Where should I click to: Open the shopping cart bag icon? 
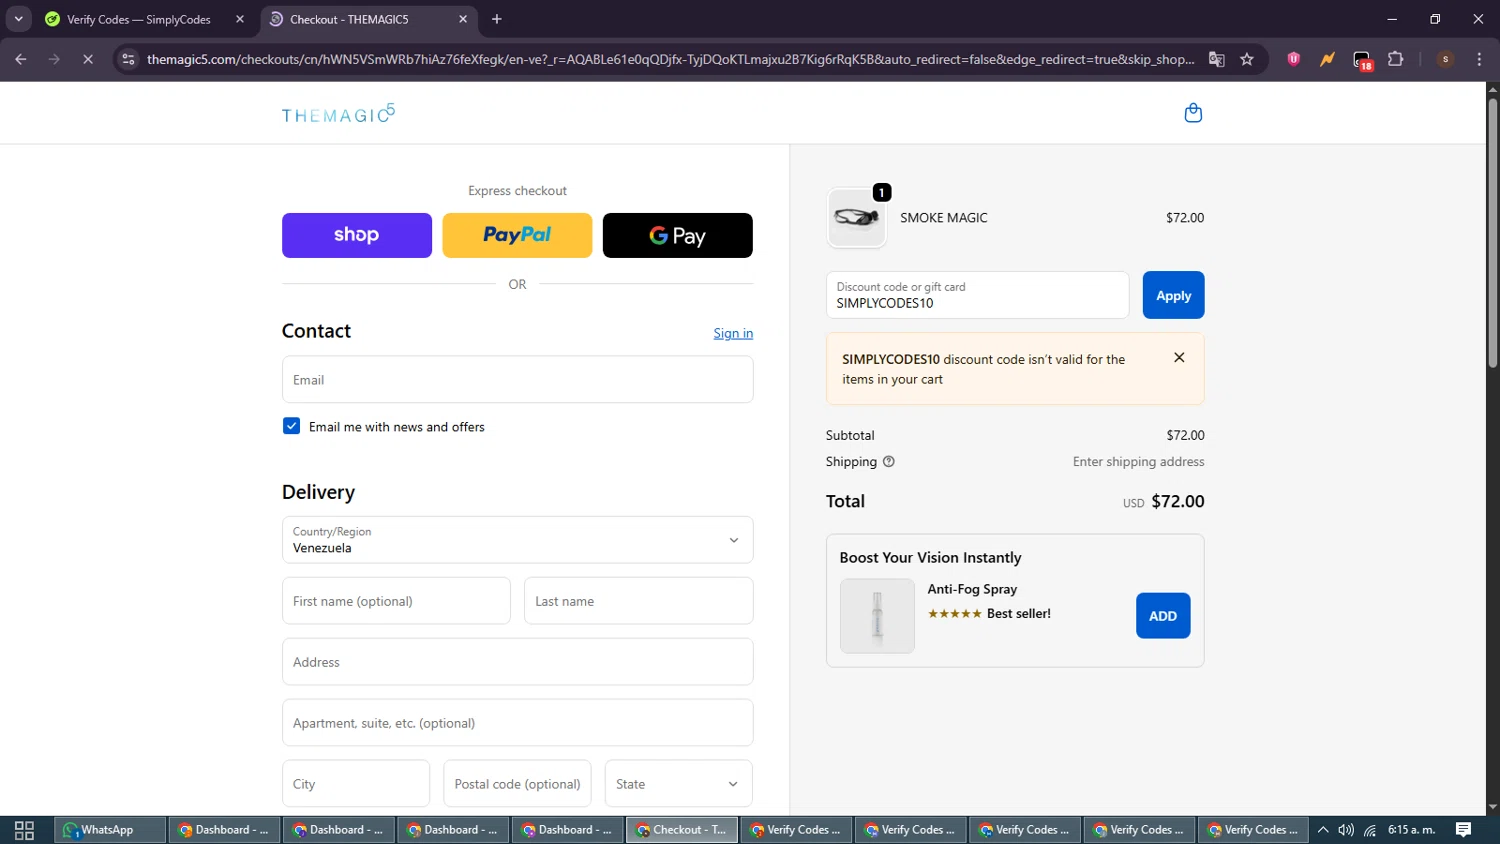tap(1192, 113)
